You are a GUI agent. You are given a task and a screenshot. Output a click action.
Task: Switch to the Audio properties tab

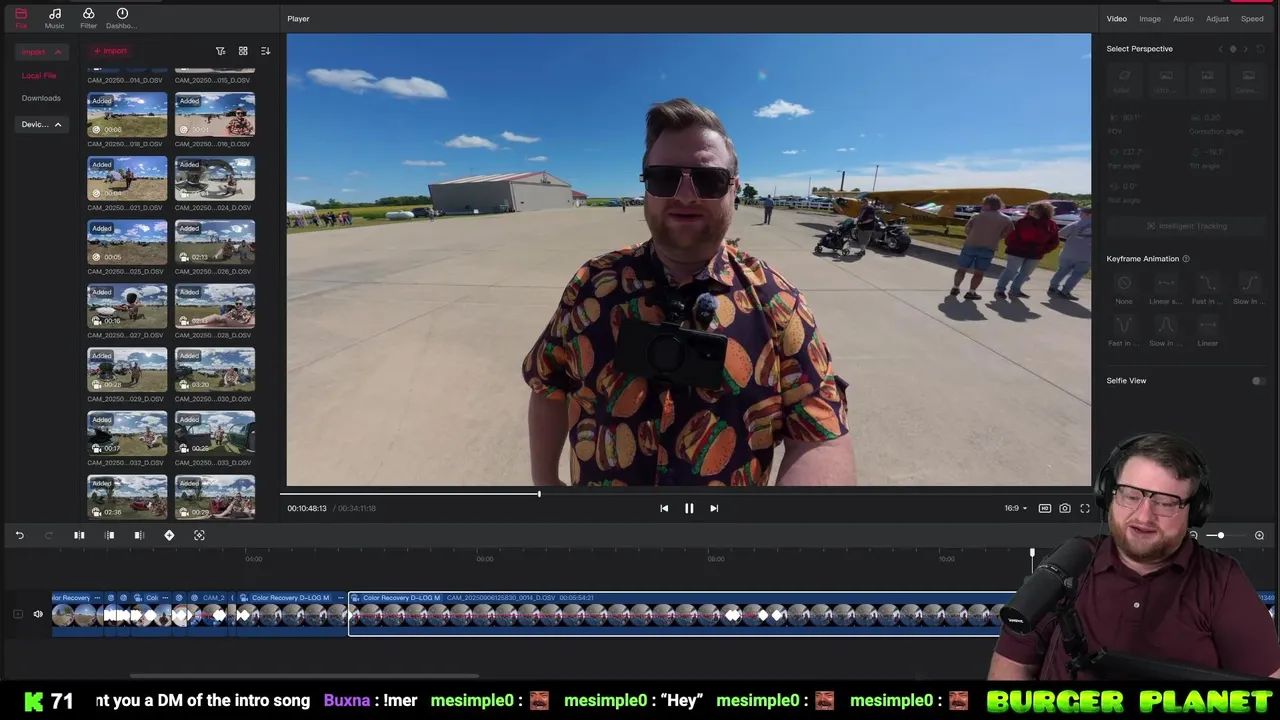pos(1183,18)
